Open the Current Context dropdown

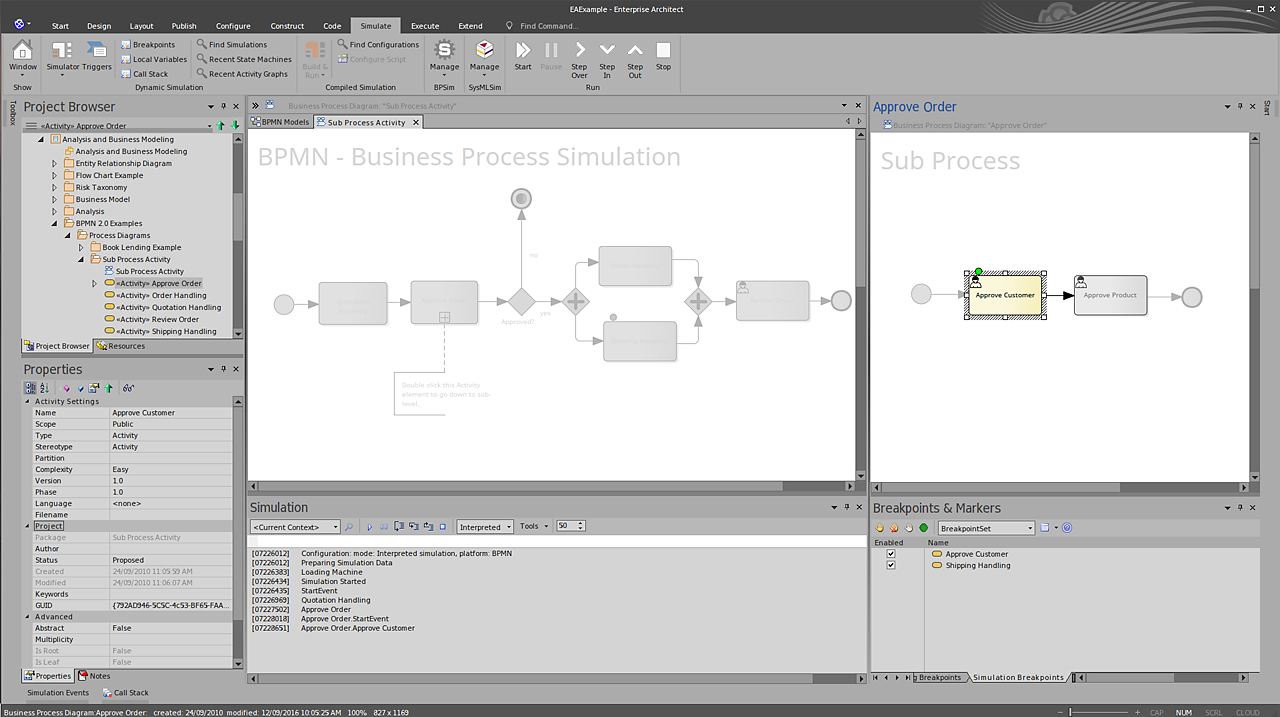pyautogui.click(x=296, y=527)
